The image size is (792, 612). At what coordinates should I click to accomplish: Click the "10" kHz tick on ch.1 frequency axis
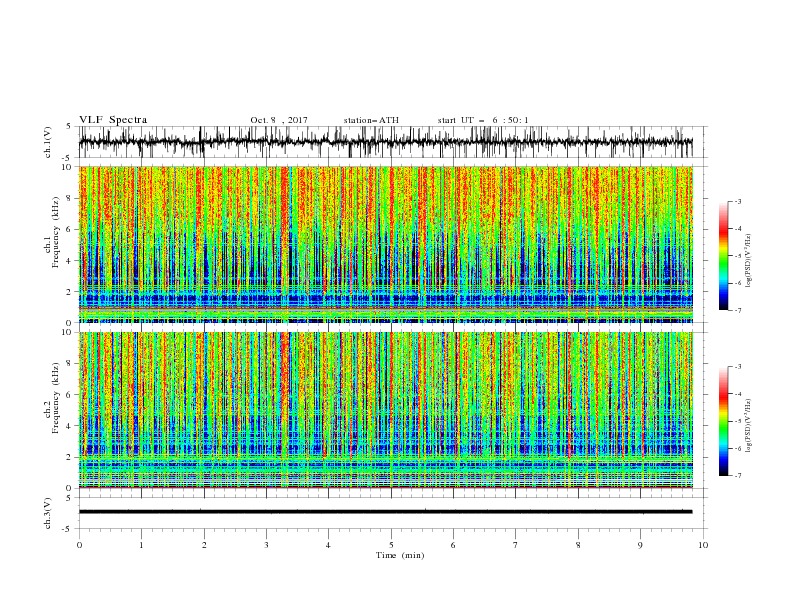[x=69, y=167]
